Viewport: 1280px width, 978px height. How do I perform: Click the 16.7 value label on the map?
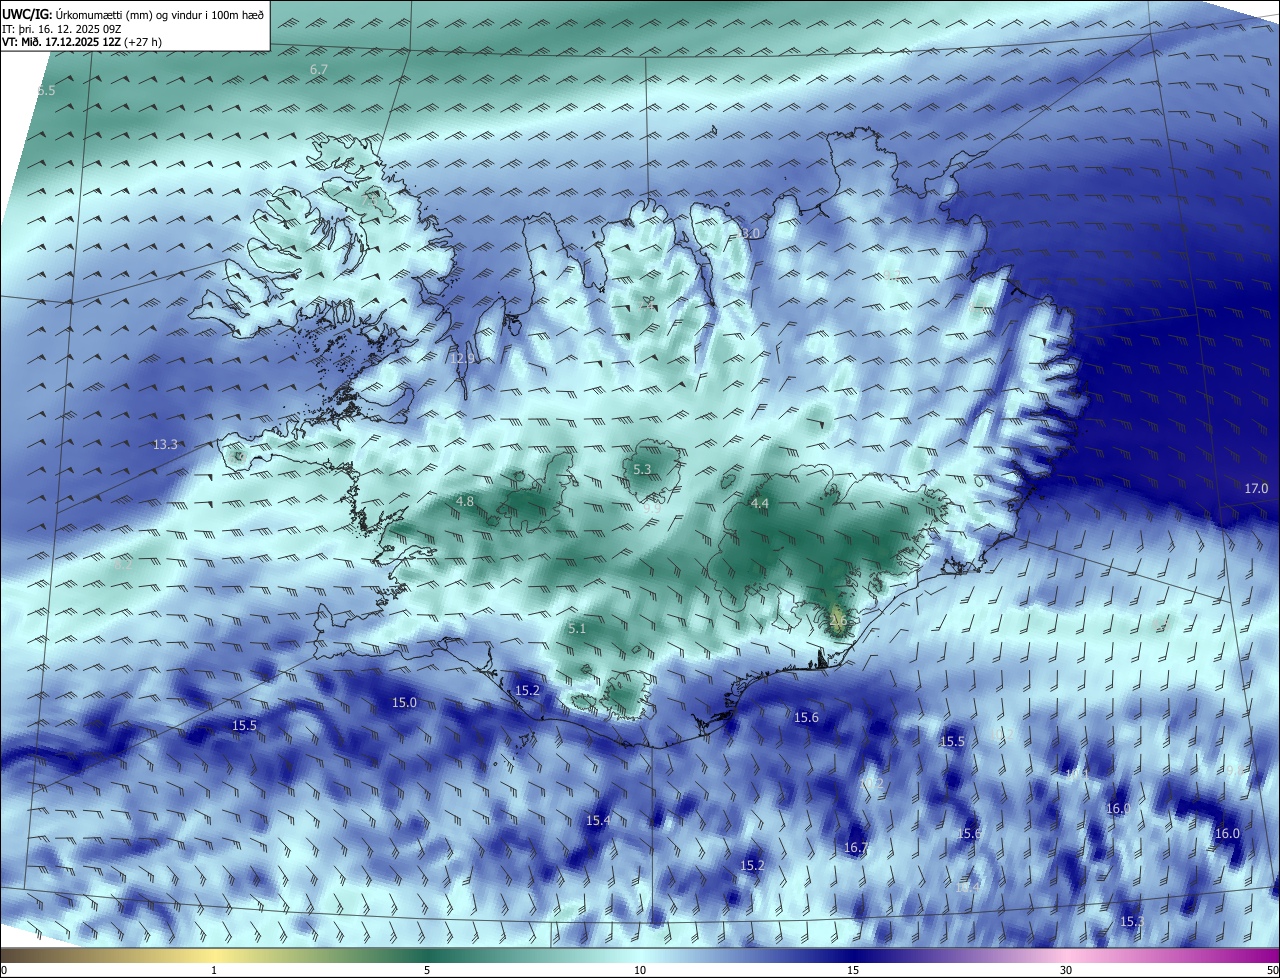(857, 847)
